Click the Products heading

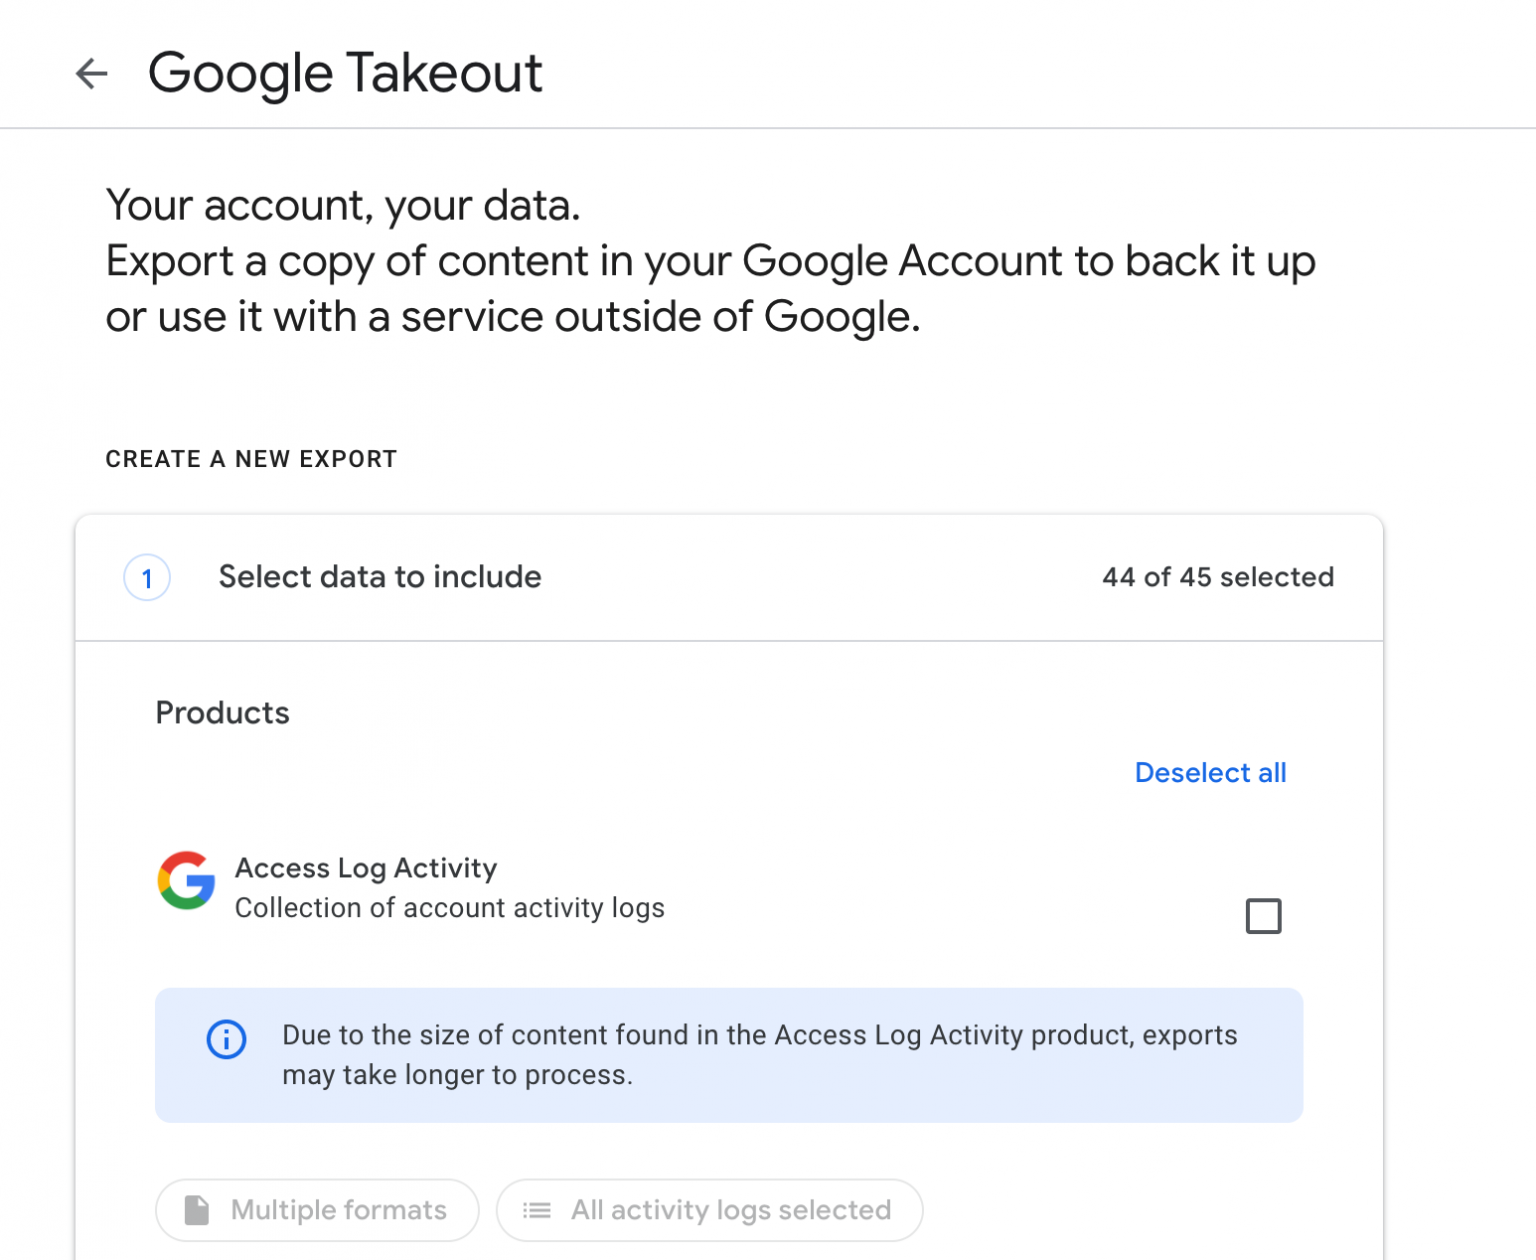[222, 713]
